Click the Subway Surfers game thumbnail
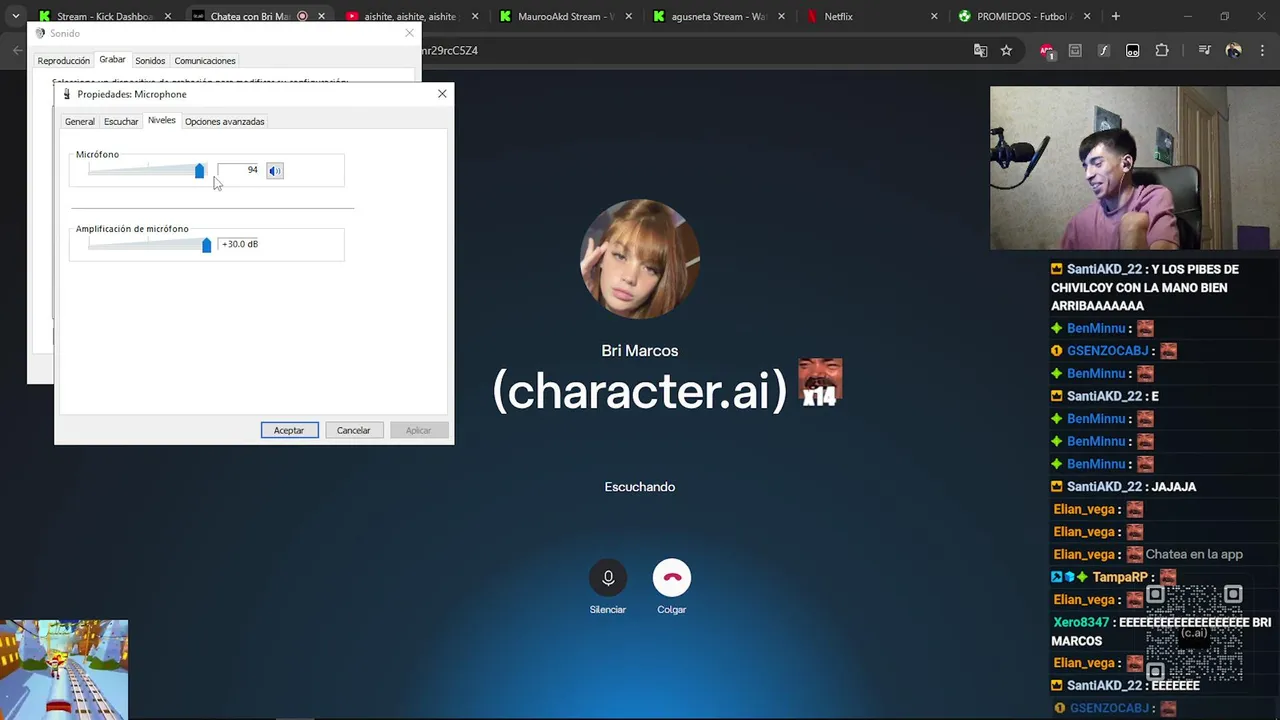This screenshot has height=720, width=1280. pyautogui.click(x=64, y=669)
